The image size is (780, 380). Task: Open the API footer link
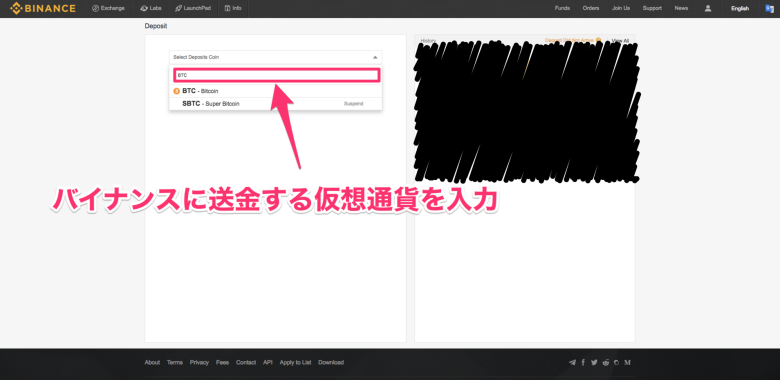pyautogui.click(x=268, y=363)
